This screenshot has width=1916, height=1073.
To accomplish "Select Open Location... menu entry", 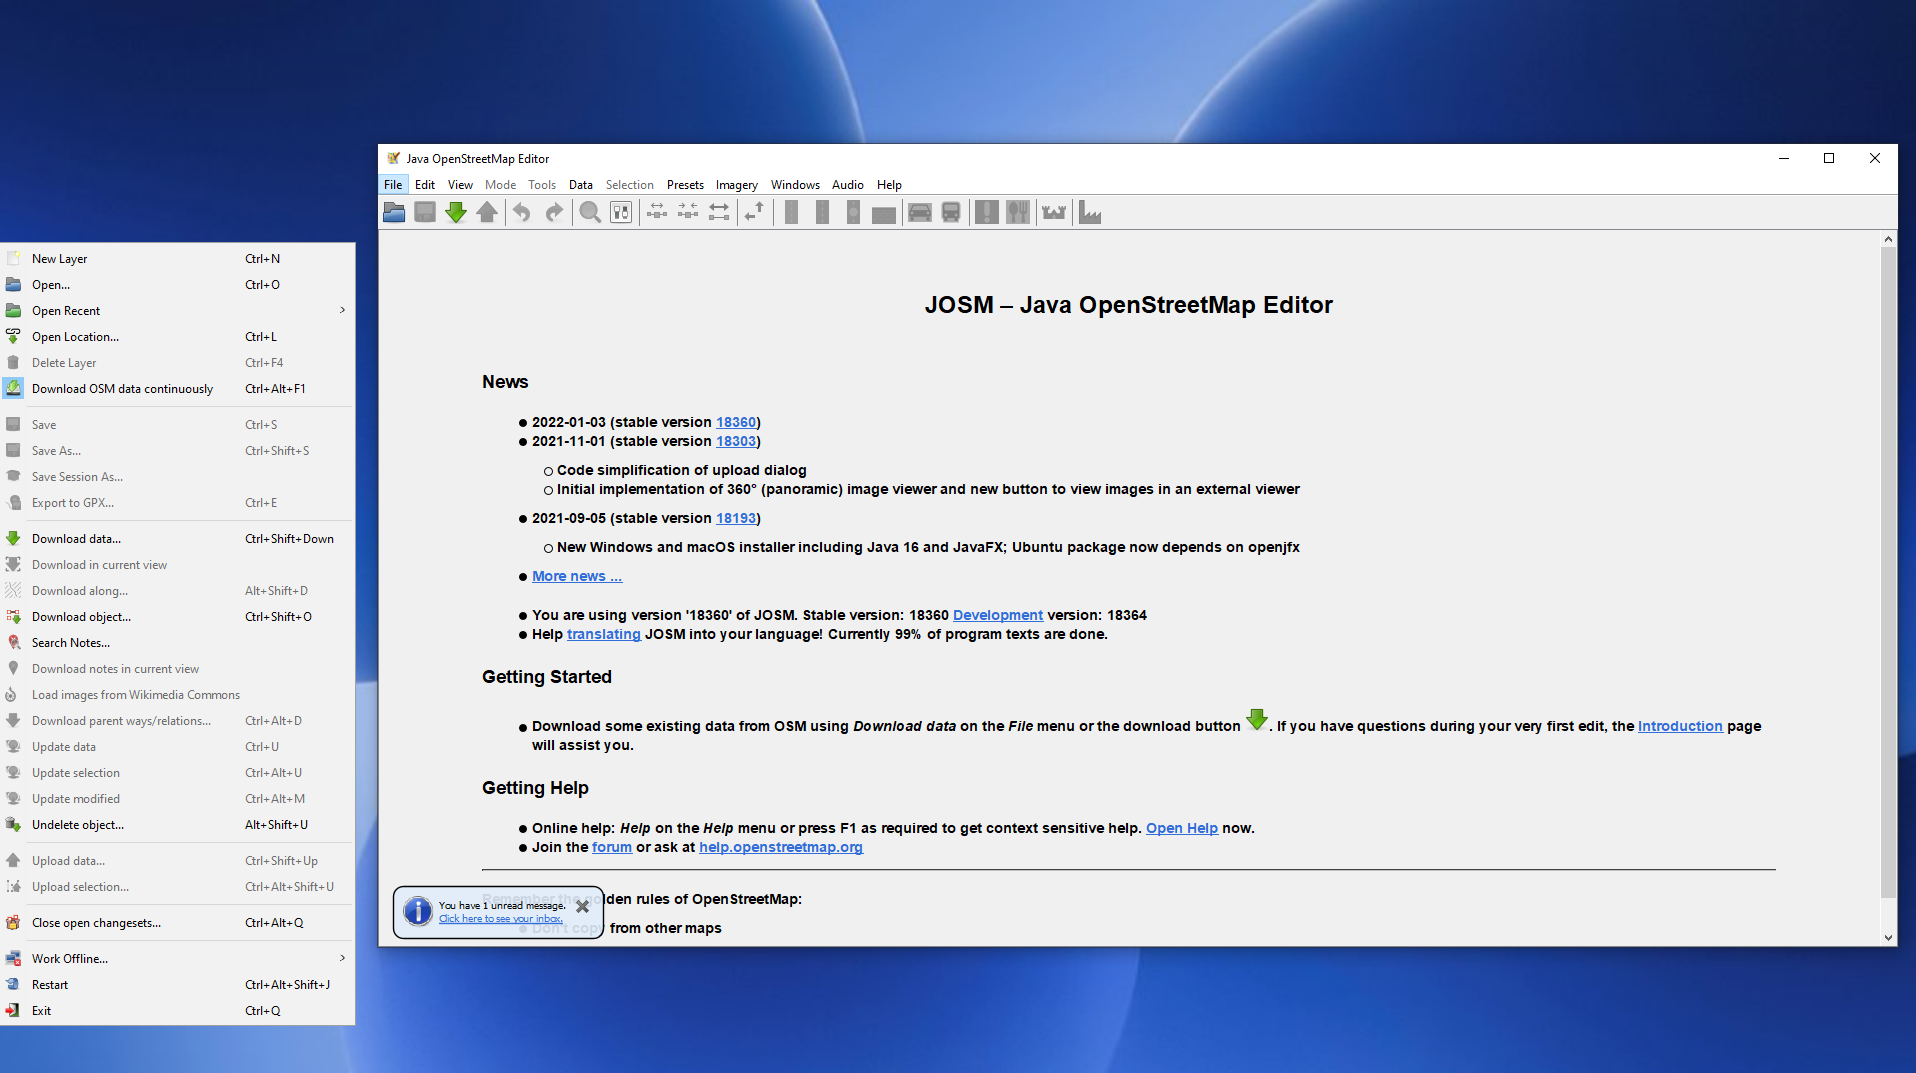I will coord(177,336).
